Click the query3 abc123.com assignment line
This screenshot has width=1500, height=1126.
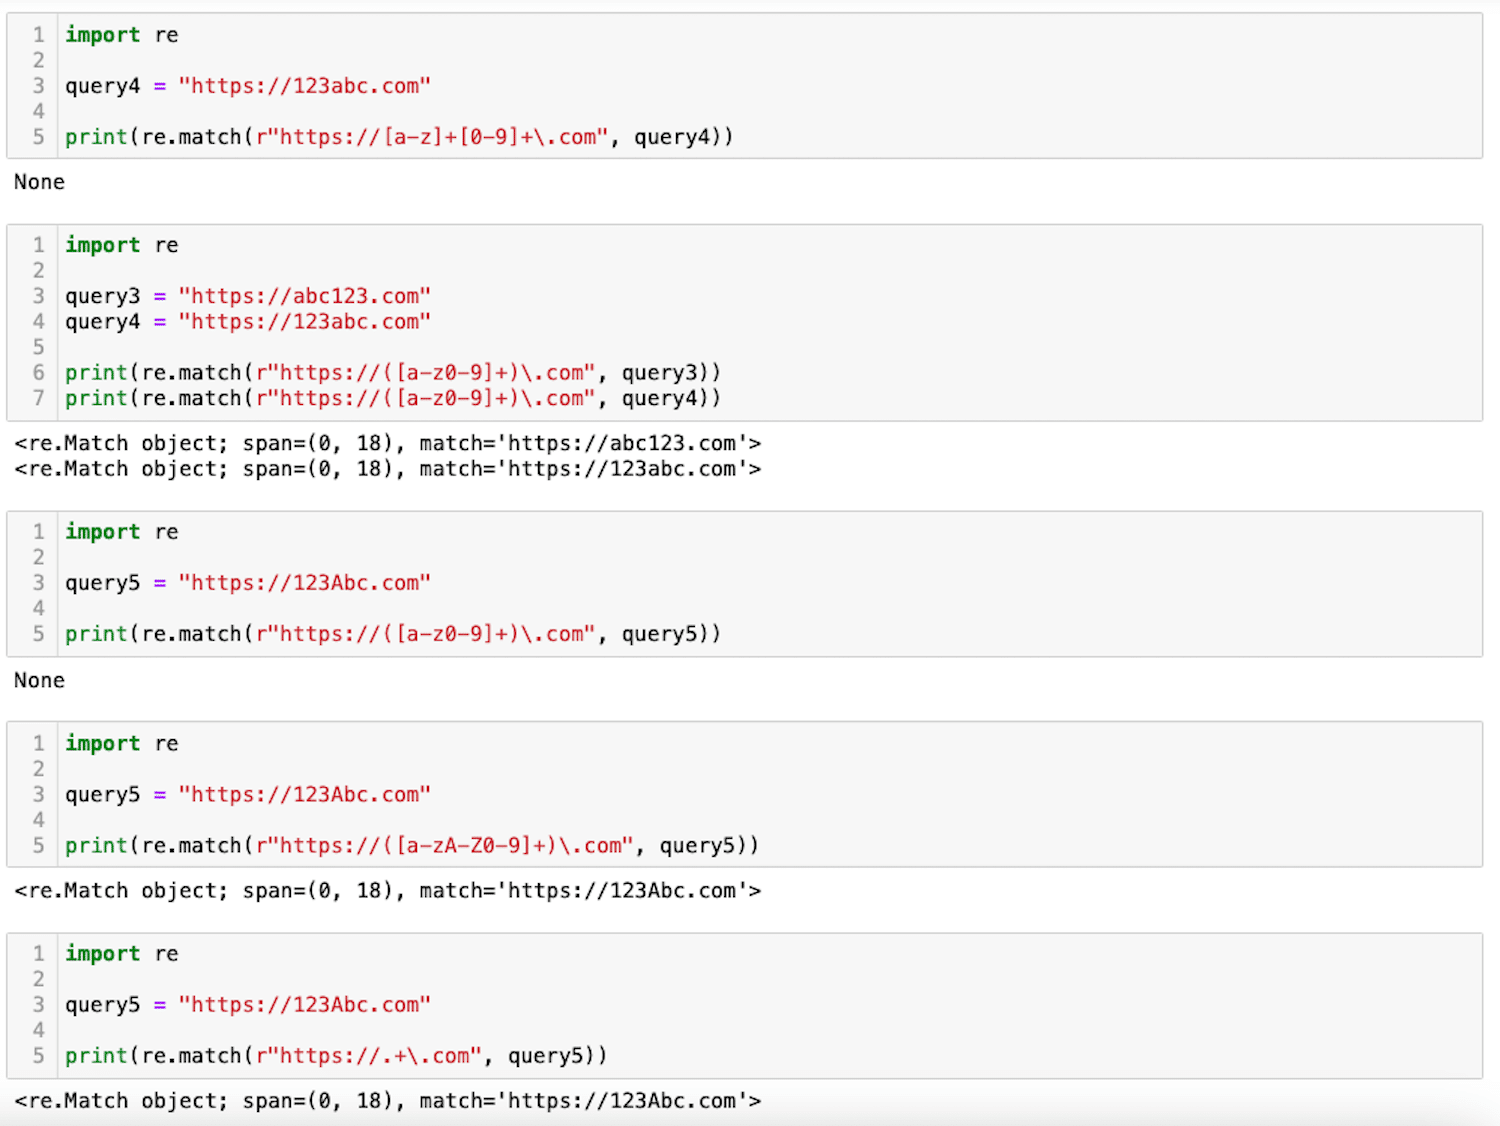(248, 296)
